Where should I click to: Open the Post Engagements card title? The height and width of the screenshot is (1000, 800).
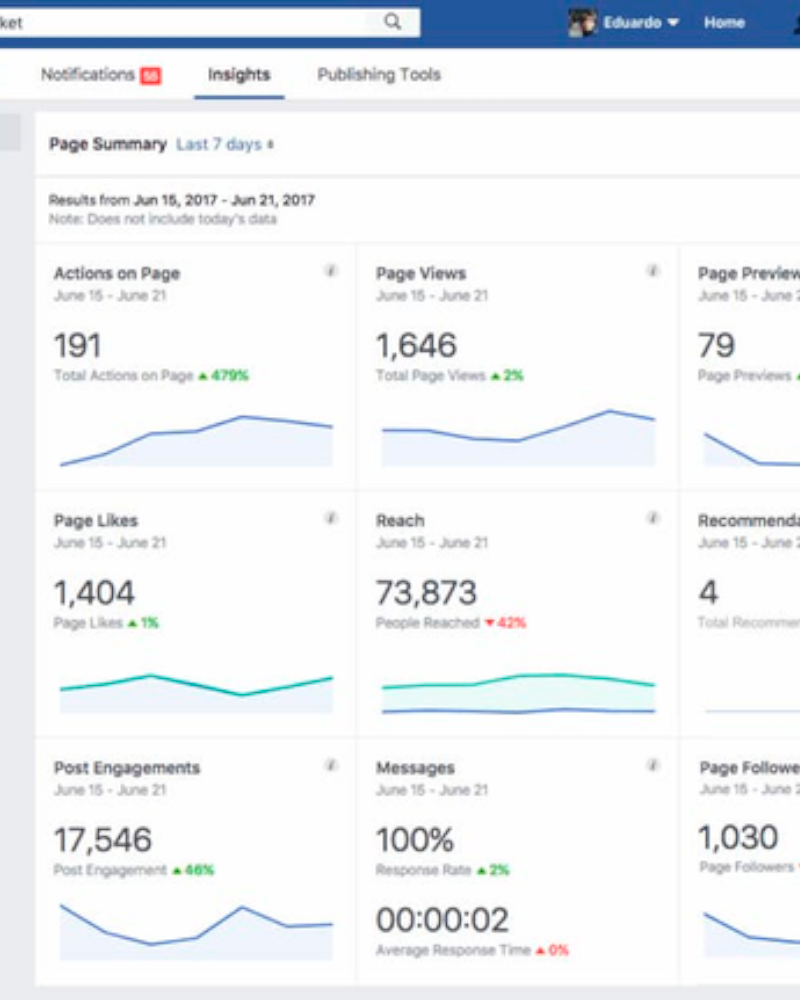127,768
